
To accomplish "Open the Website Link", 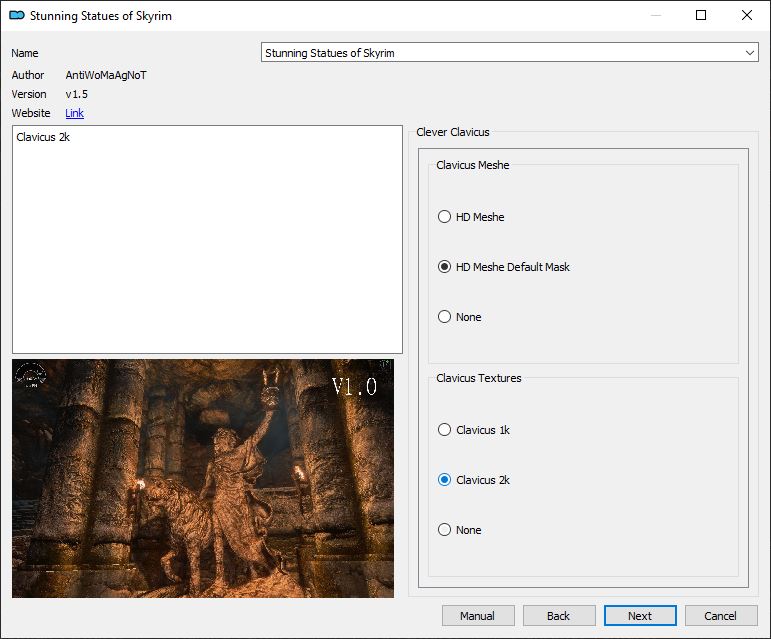I will click(x=74, y=113).
